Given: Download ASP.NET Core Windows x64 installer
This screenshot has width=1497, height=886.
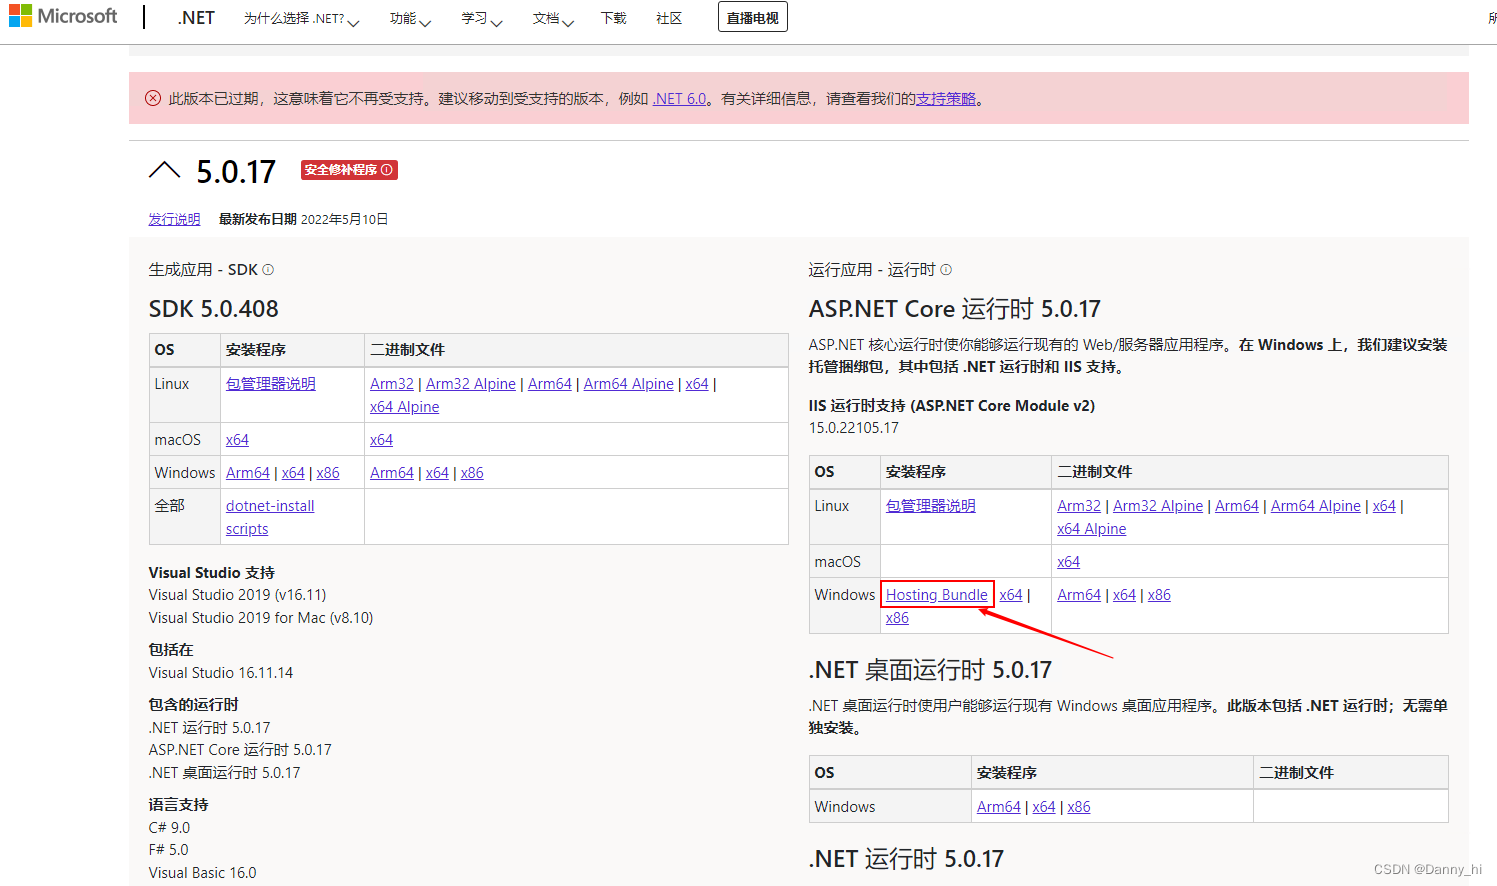Looking at the screenshot, I should click(x=1011, y=595).
